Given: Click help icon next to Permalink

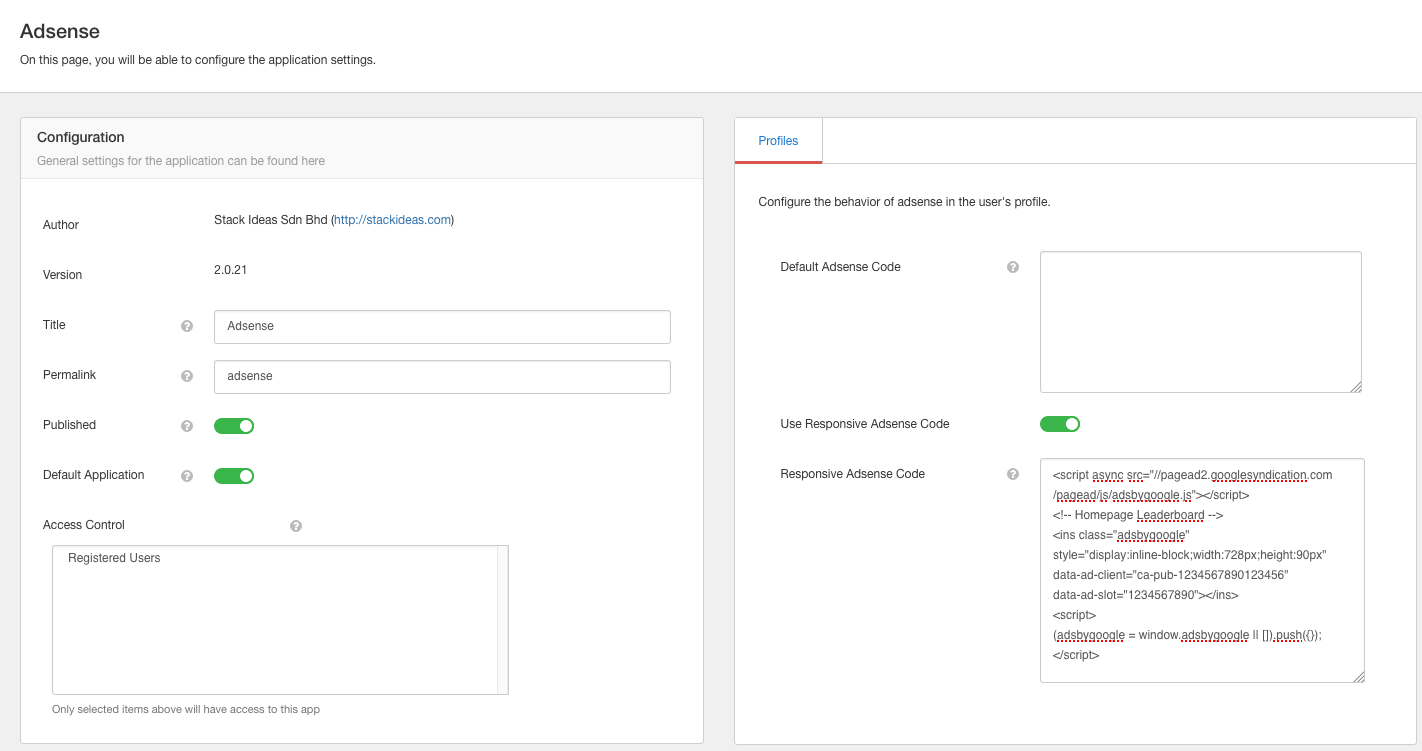Looking at the screenshot, I should (187, 376).
